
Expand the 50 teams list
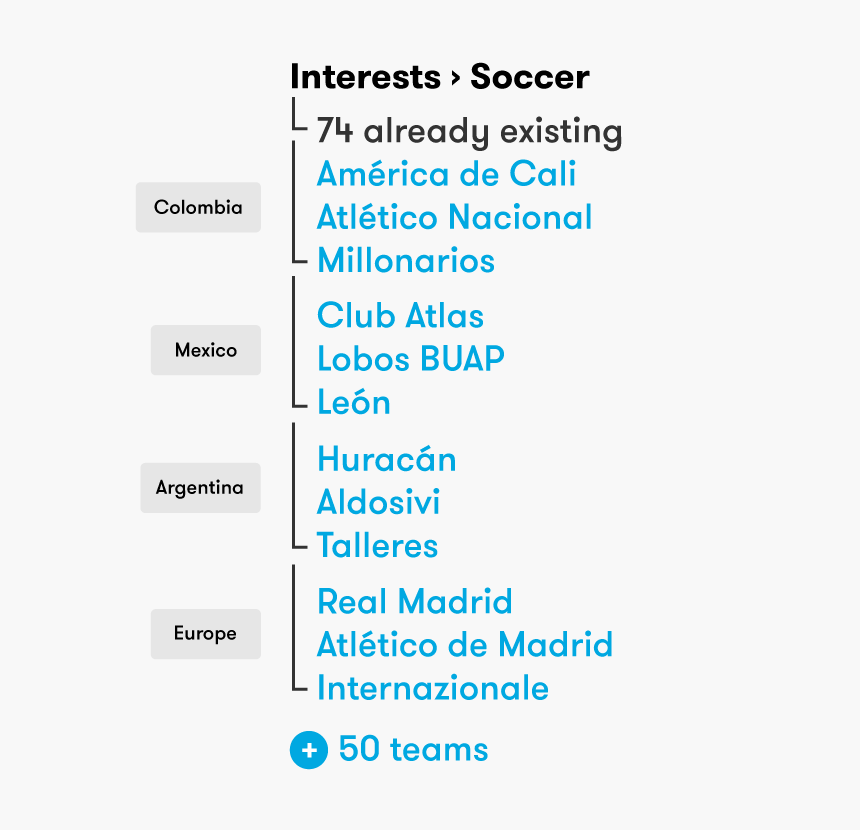click(x=413, y=749)
